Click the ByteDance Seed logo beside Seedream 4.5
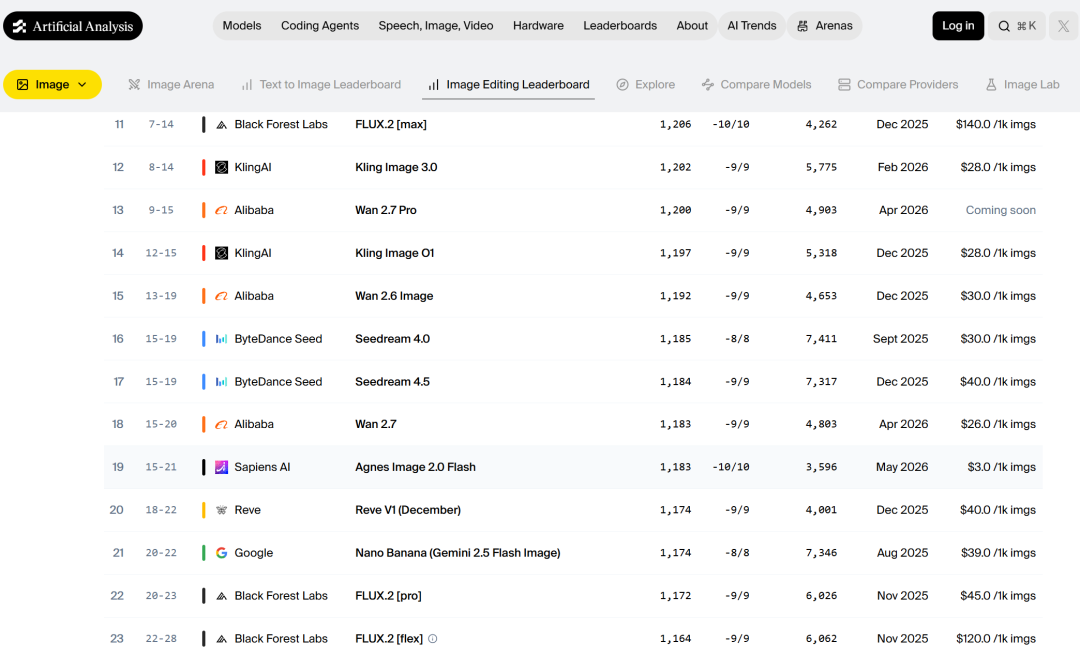Screen dimensions: 1080x657 pyautogui.click(x=221, y=382)
